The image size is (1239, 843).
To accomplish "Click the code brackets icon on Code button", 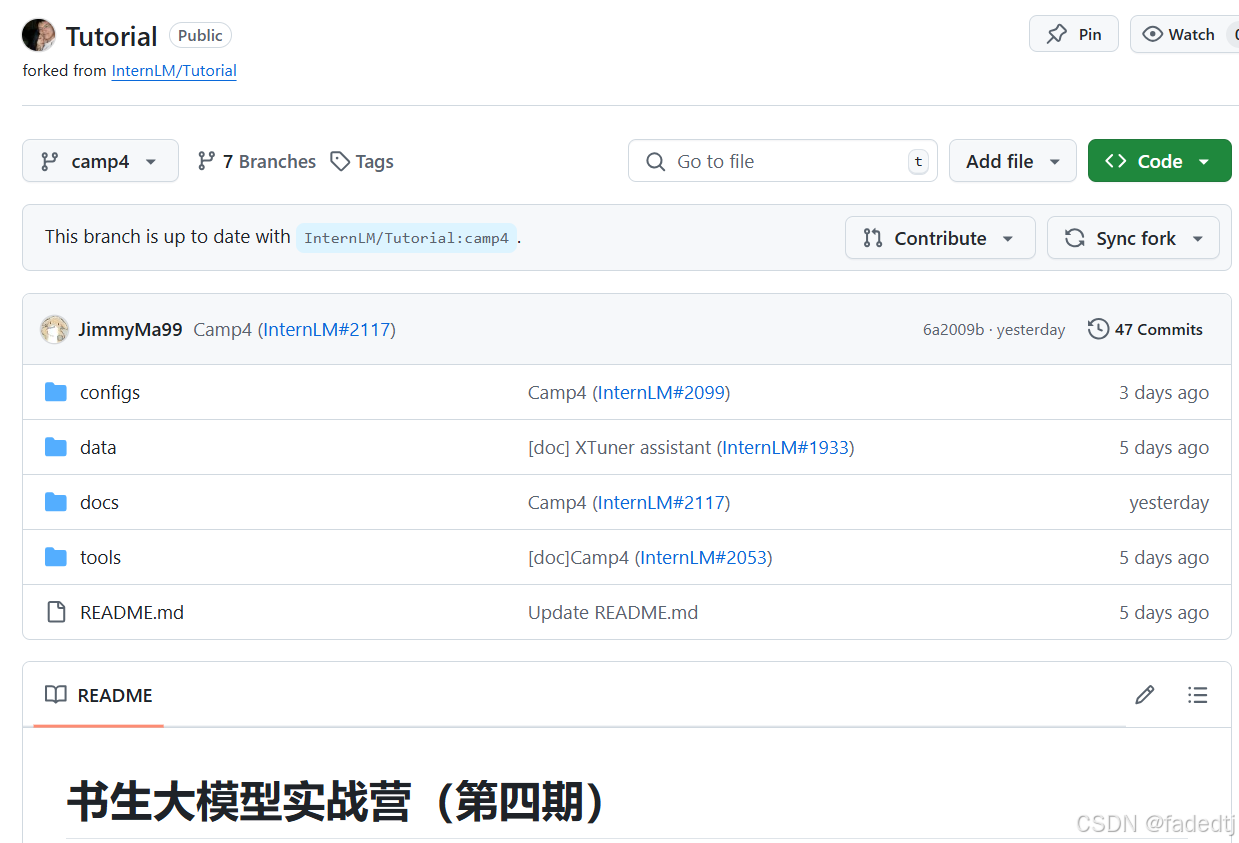I will pos(1116,161).
